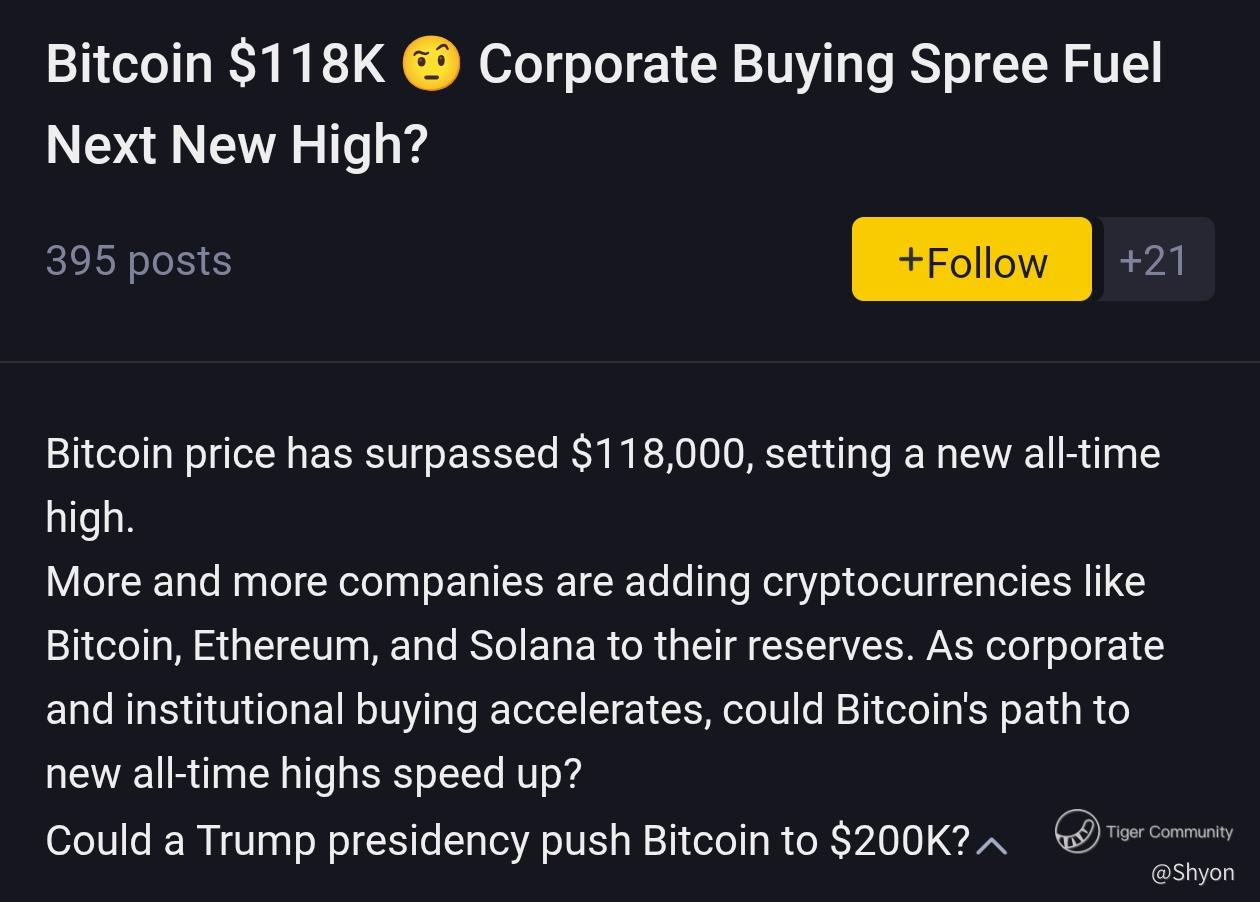Image resolution: width=1260 pixels, height=902 pixels.
Task: Collapse the topic description with the chevron
Action: click(x=991, y=846)
